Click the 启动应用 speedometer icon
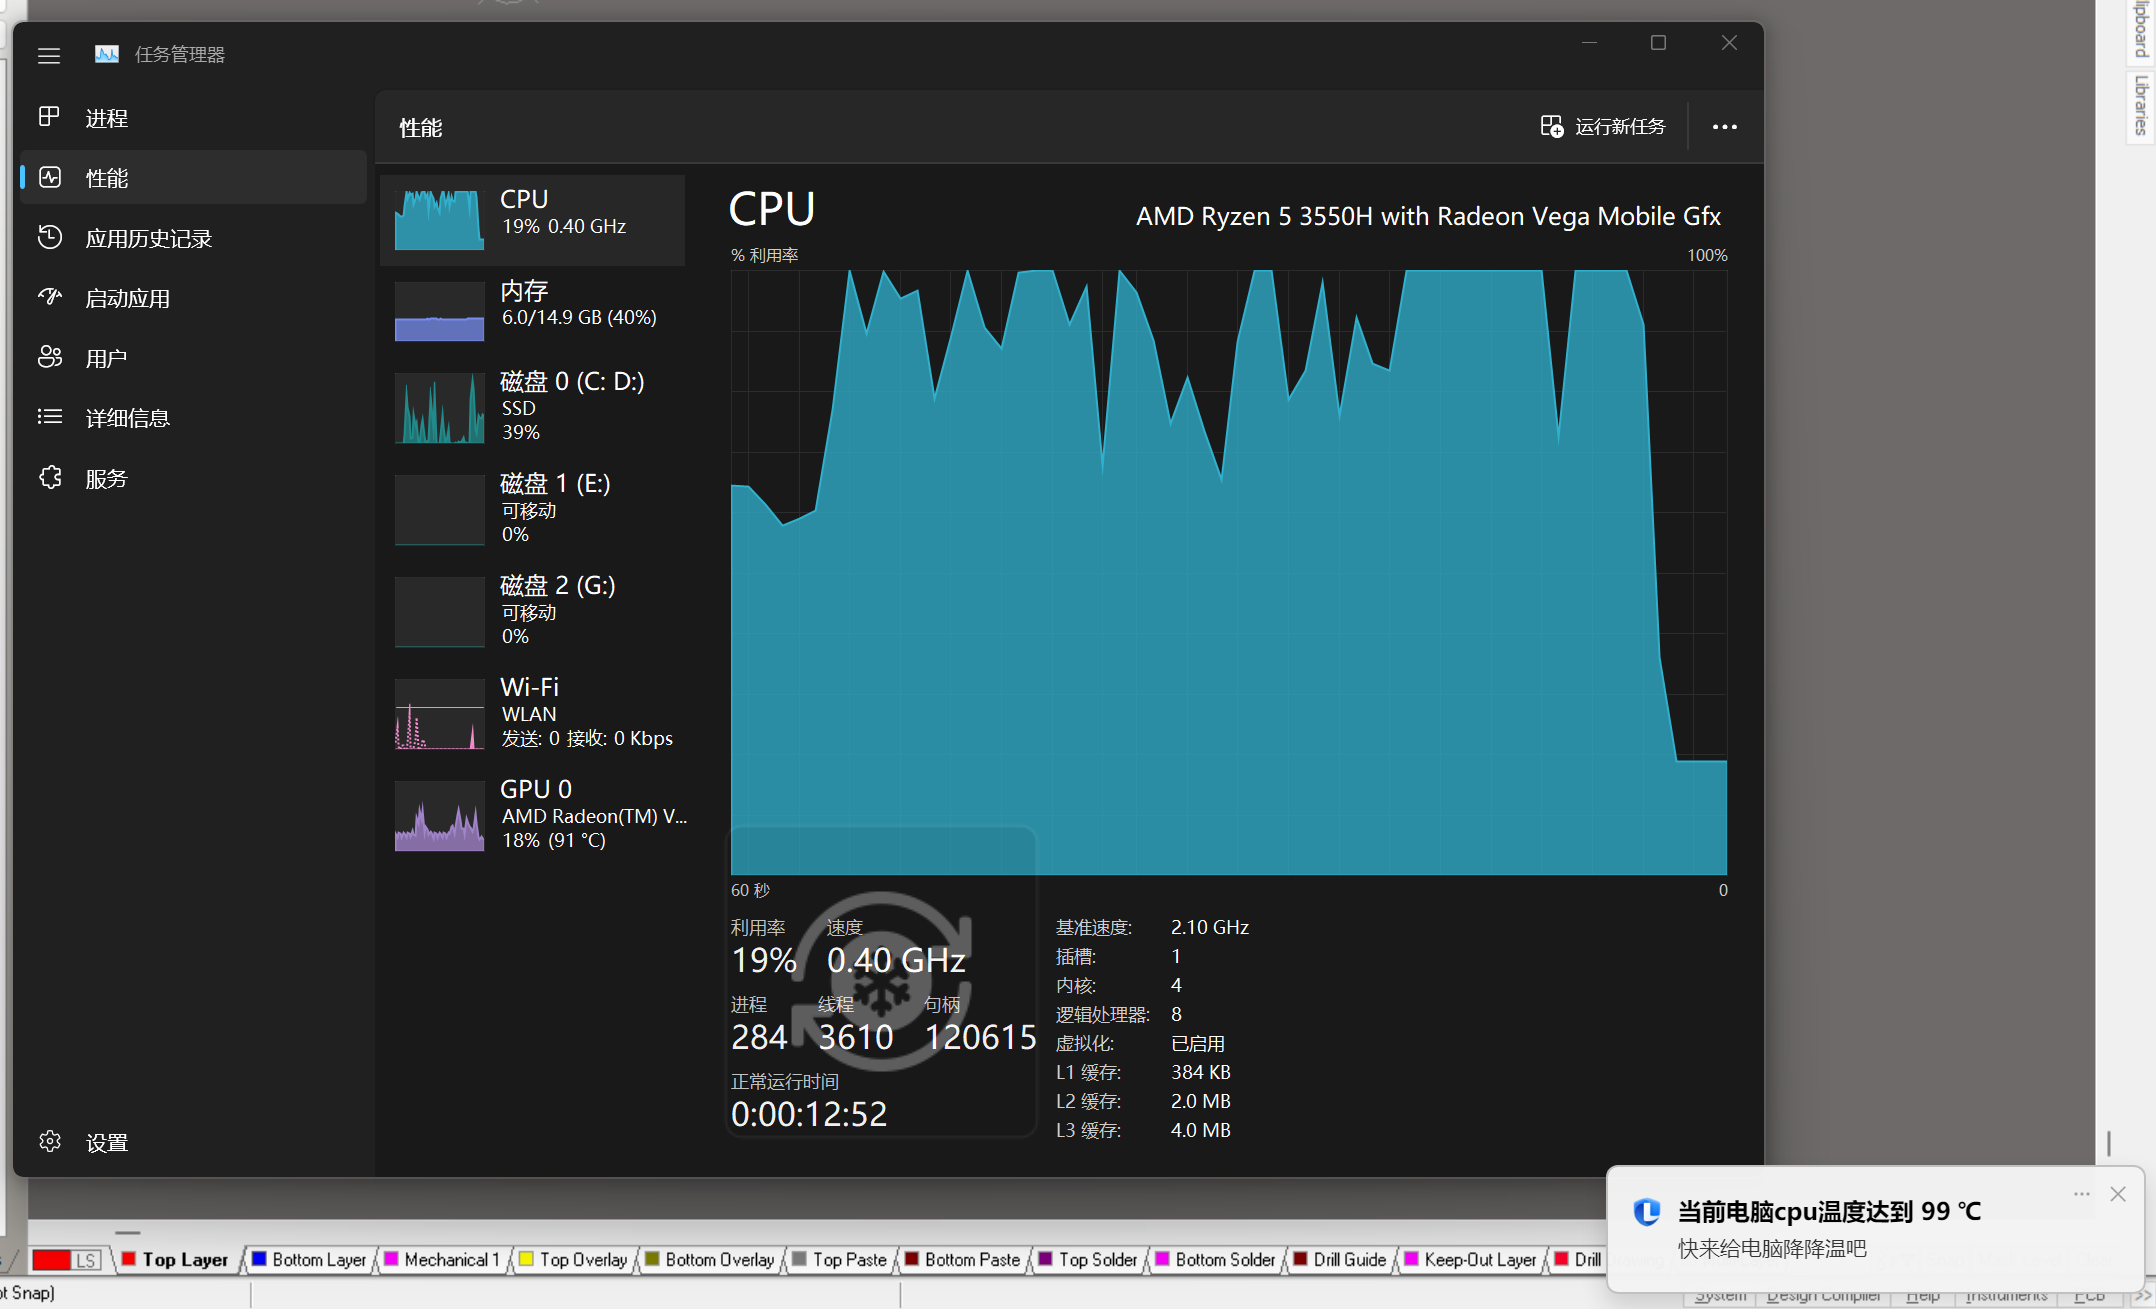 coord(50,297)
